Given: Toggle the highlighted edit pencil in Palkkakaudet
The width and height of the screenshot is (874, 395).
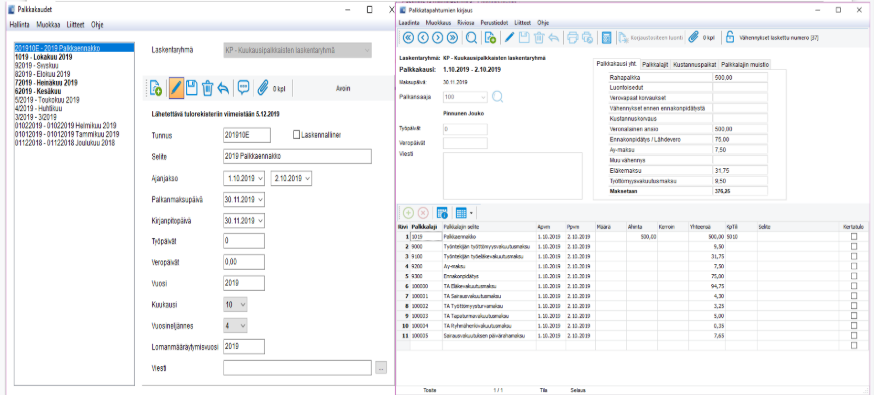Looking at the screenshot, I should 177,87.
